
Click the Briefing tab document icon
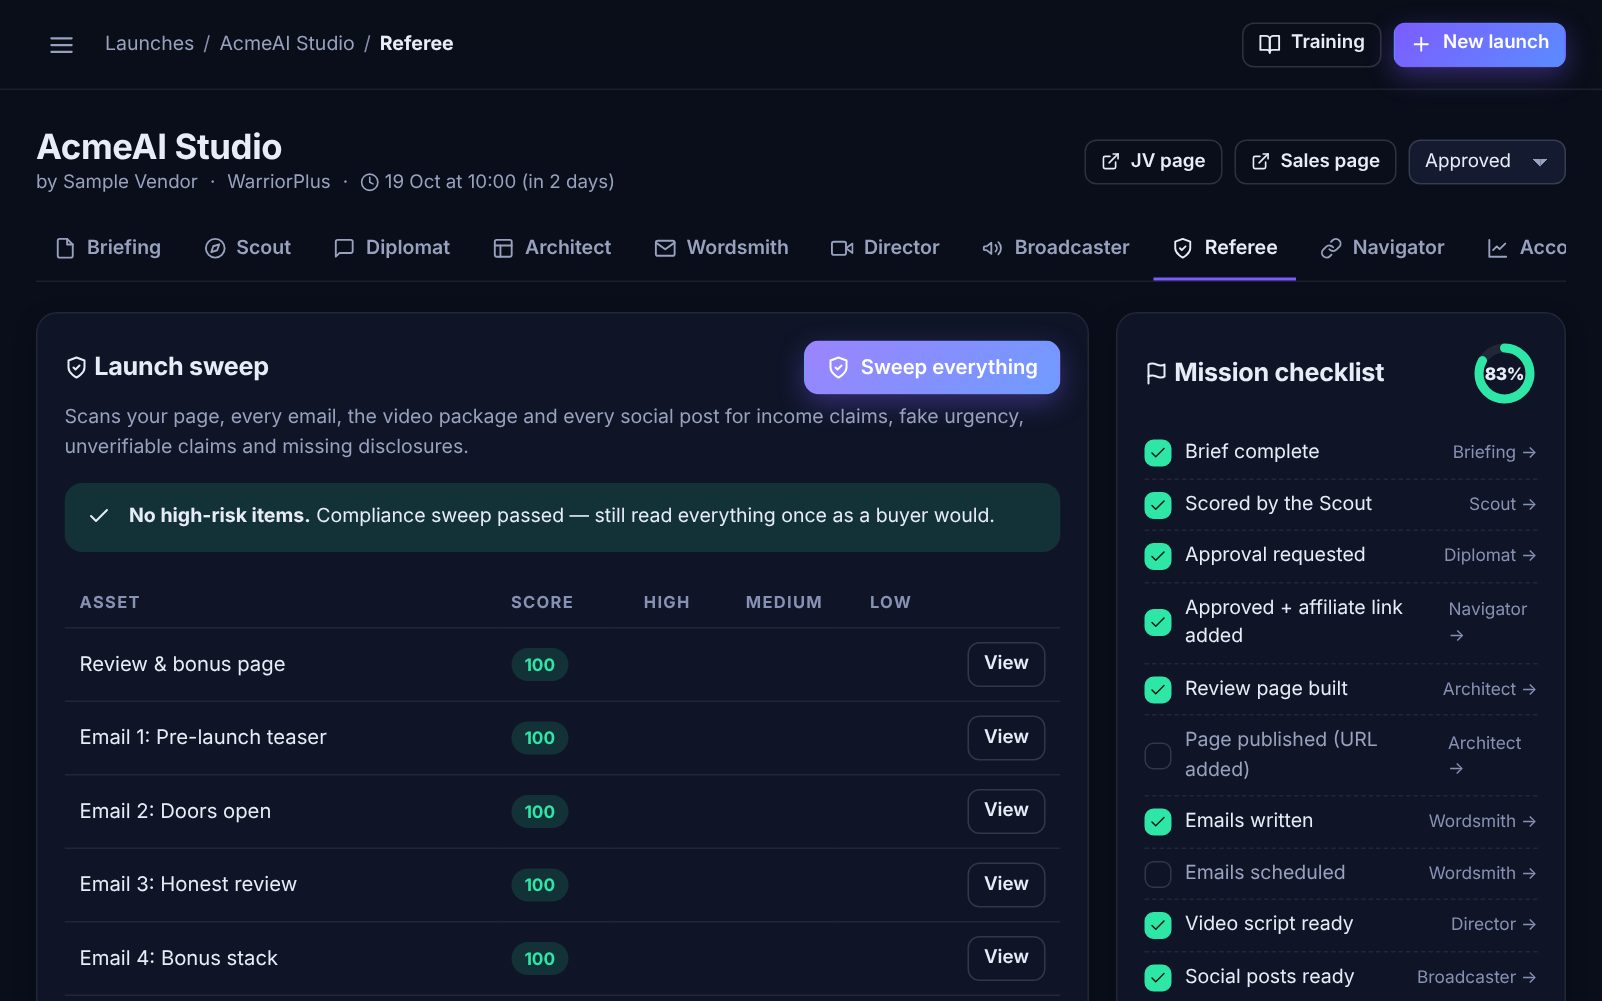pos(65,248)
